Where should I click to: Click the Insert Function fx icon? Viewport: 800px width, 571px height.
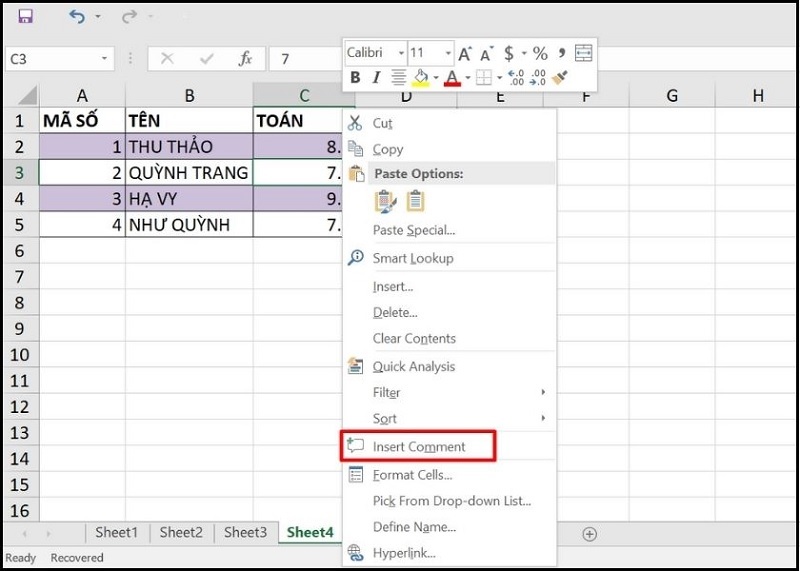coord(245,59)
